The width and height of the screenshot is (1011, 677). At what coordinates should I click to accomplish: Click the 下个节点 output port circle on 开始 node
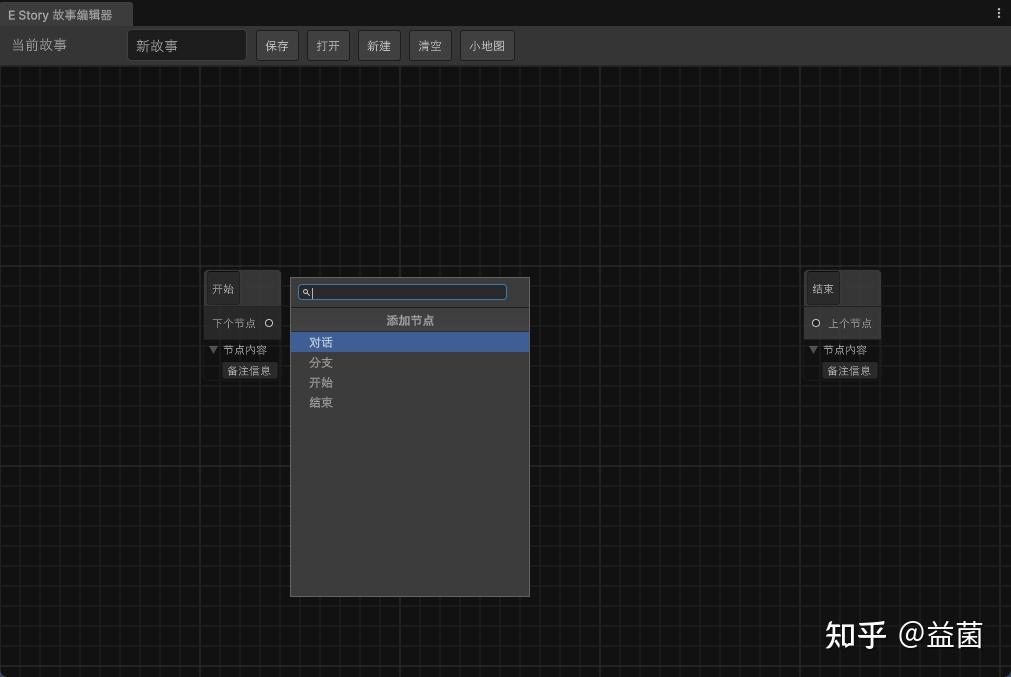tap(268, 323)
